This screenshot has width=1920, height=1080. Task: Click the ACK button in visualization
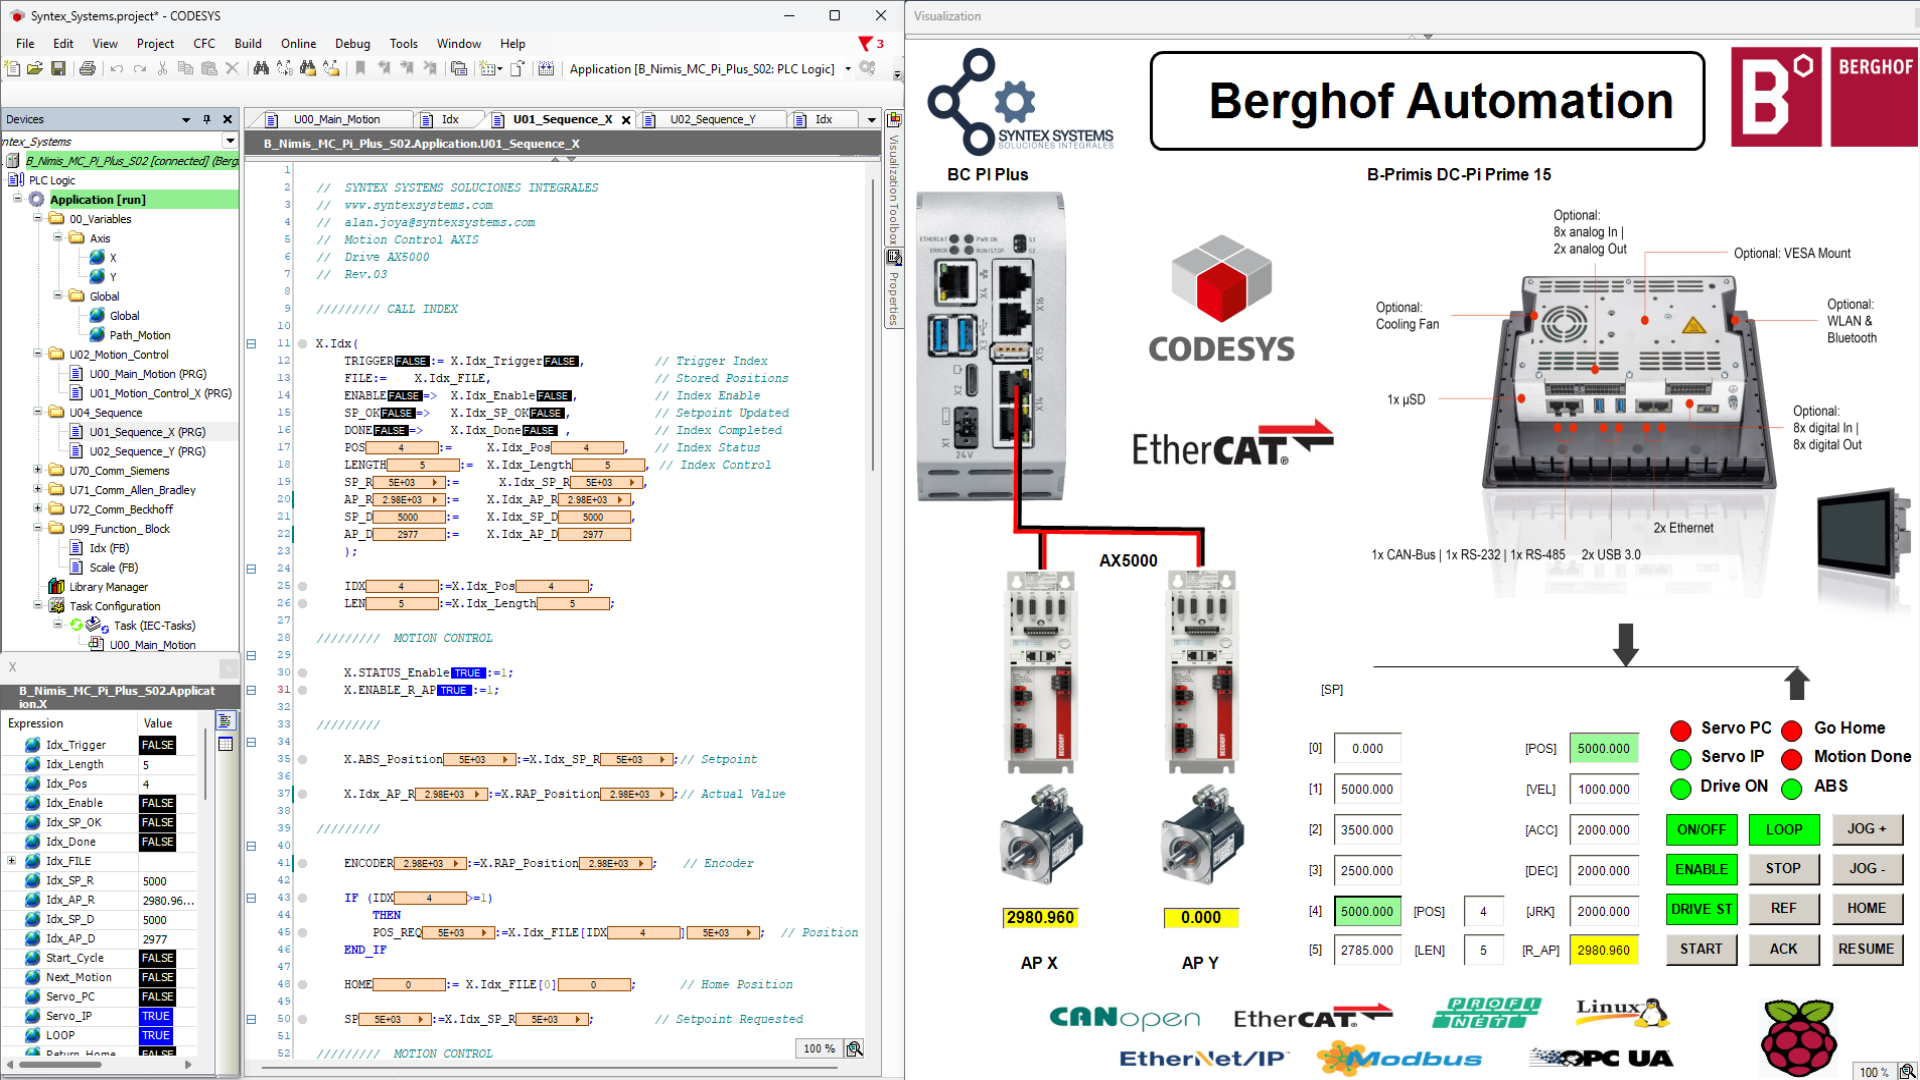1784,949
